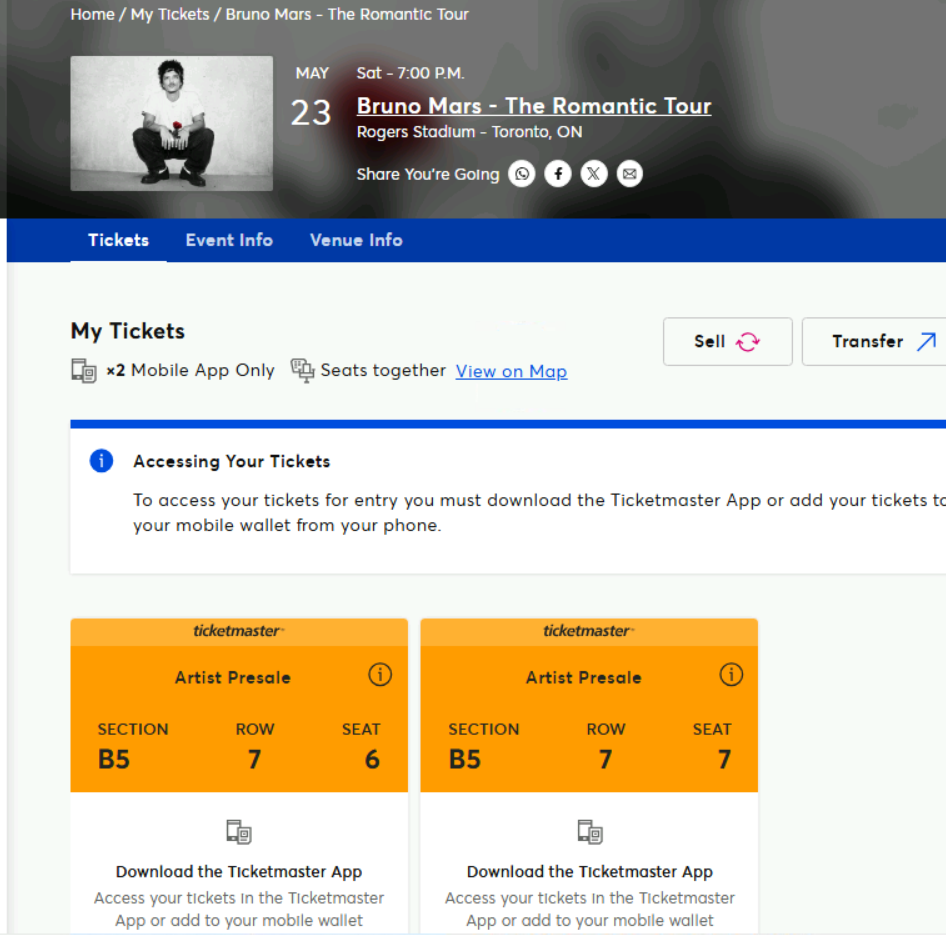Share event on Facebook icon

[557, 174]
